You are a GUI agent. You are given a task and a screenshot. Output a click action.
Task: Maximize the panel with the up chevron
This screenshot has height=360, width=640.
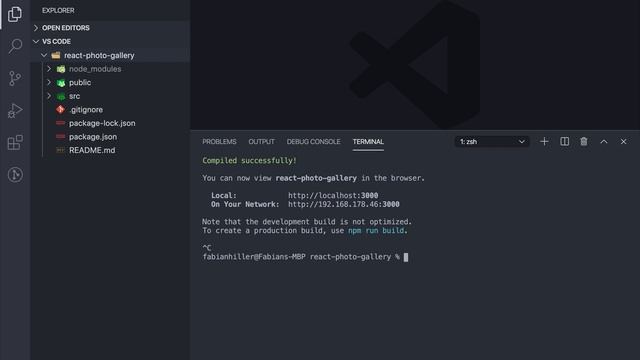point(604,142)
